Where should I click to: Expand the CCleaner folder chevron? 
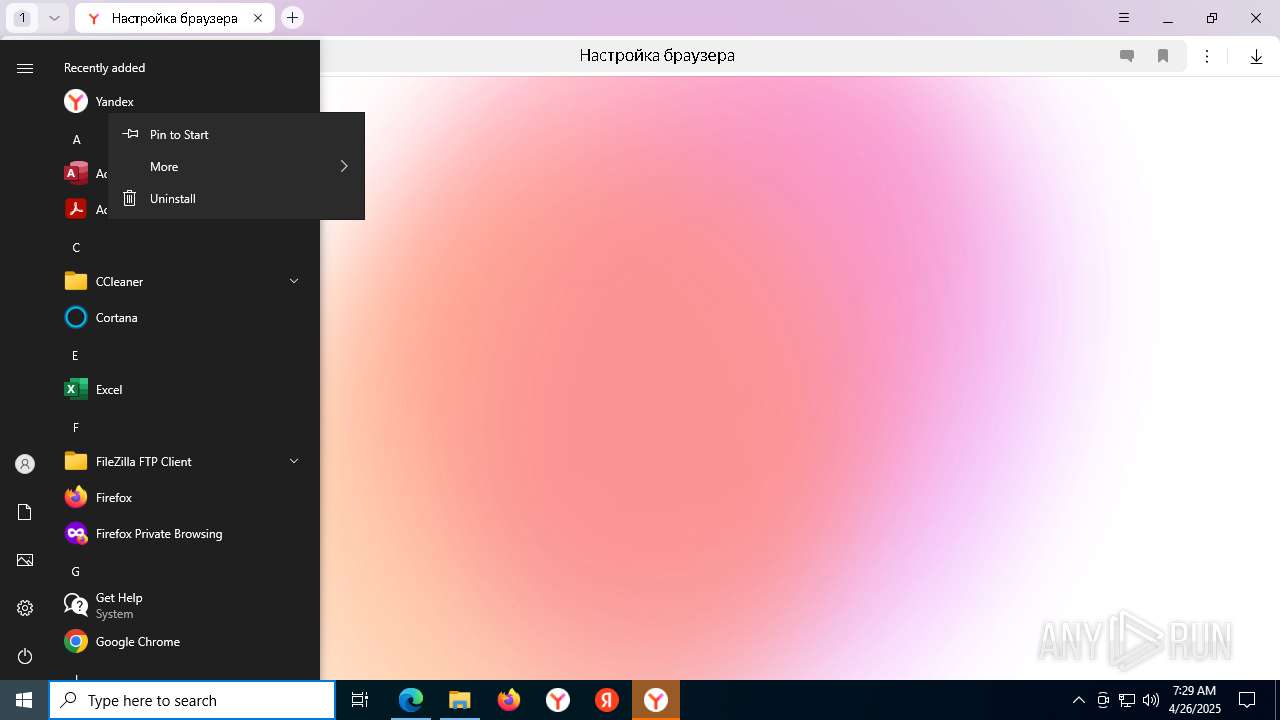pyautogui.click(x=294, y=281)
